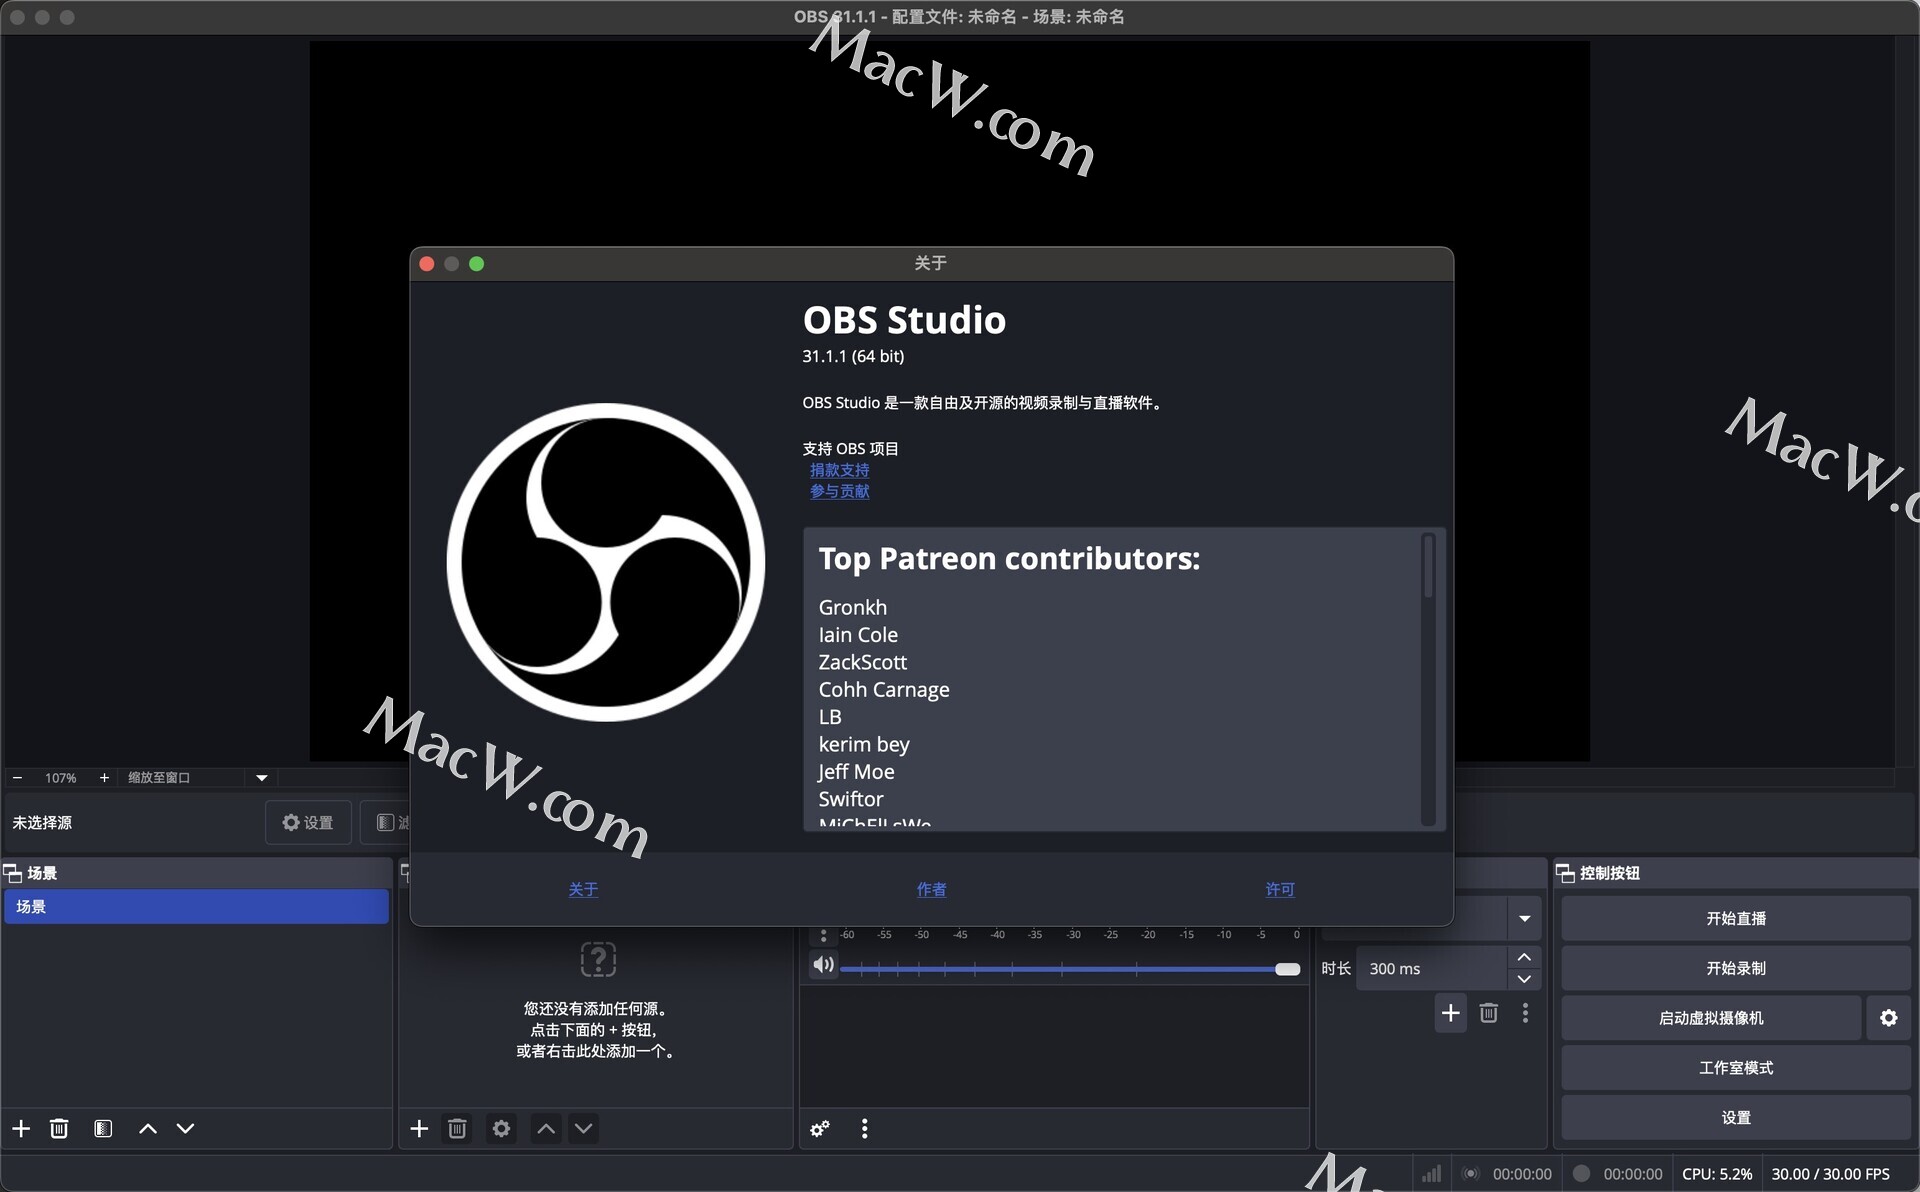Delete selected scene with trash icon
Image resolution: width=1920 pixels, height=1192 pixels.
59,1128
